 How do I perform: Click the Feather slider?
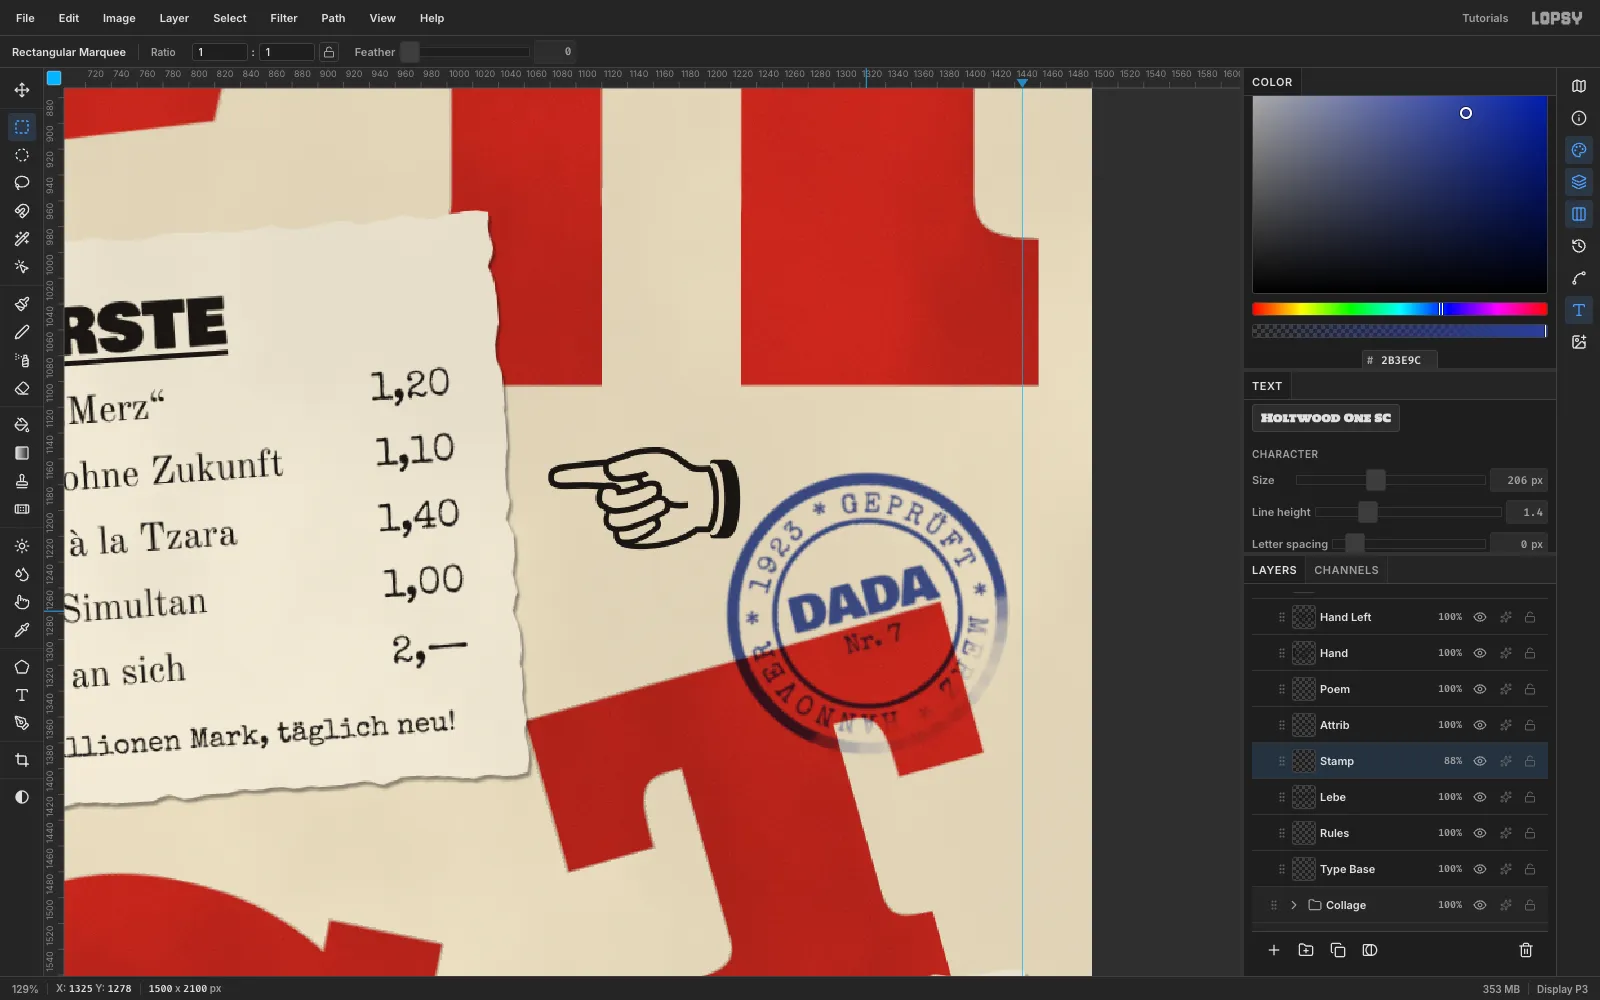click(x=465, y=52)
